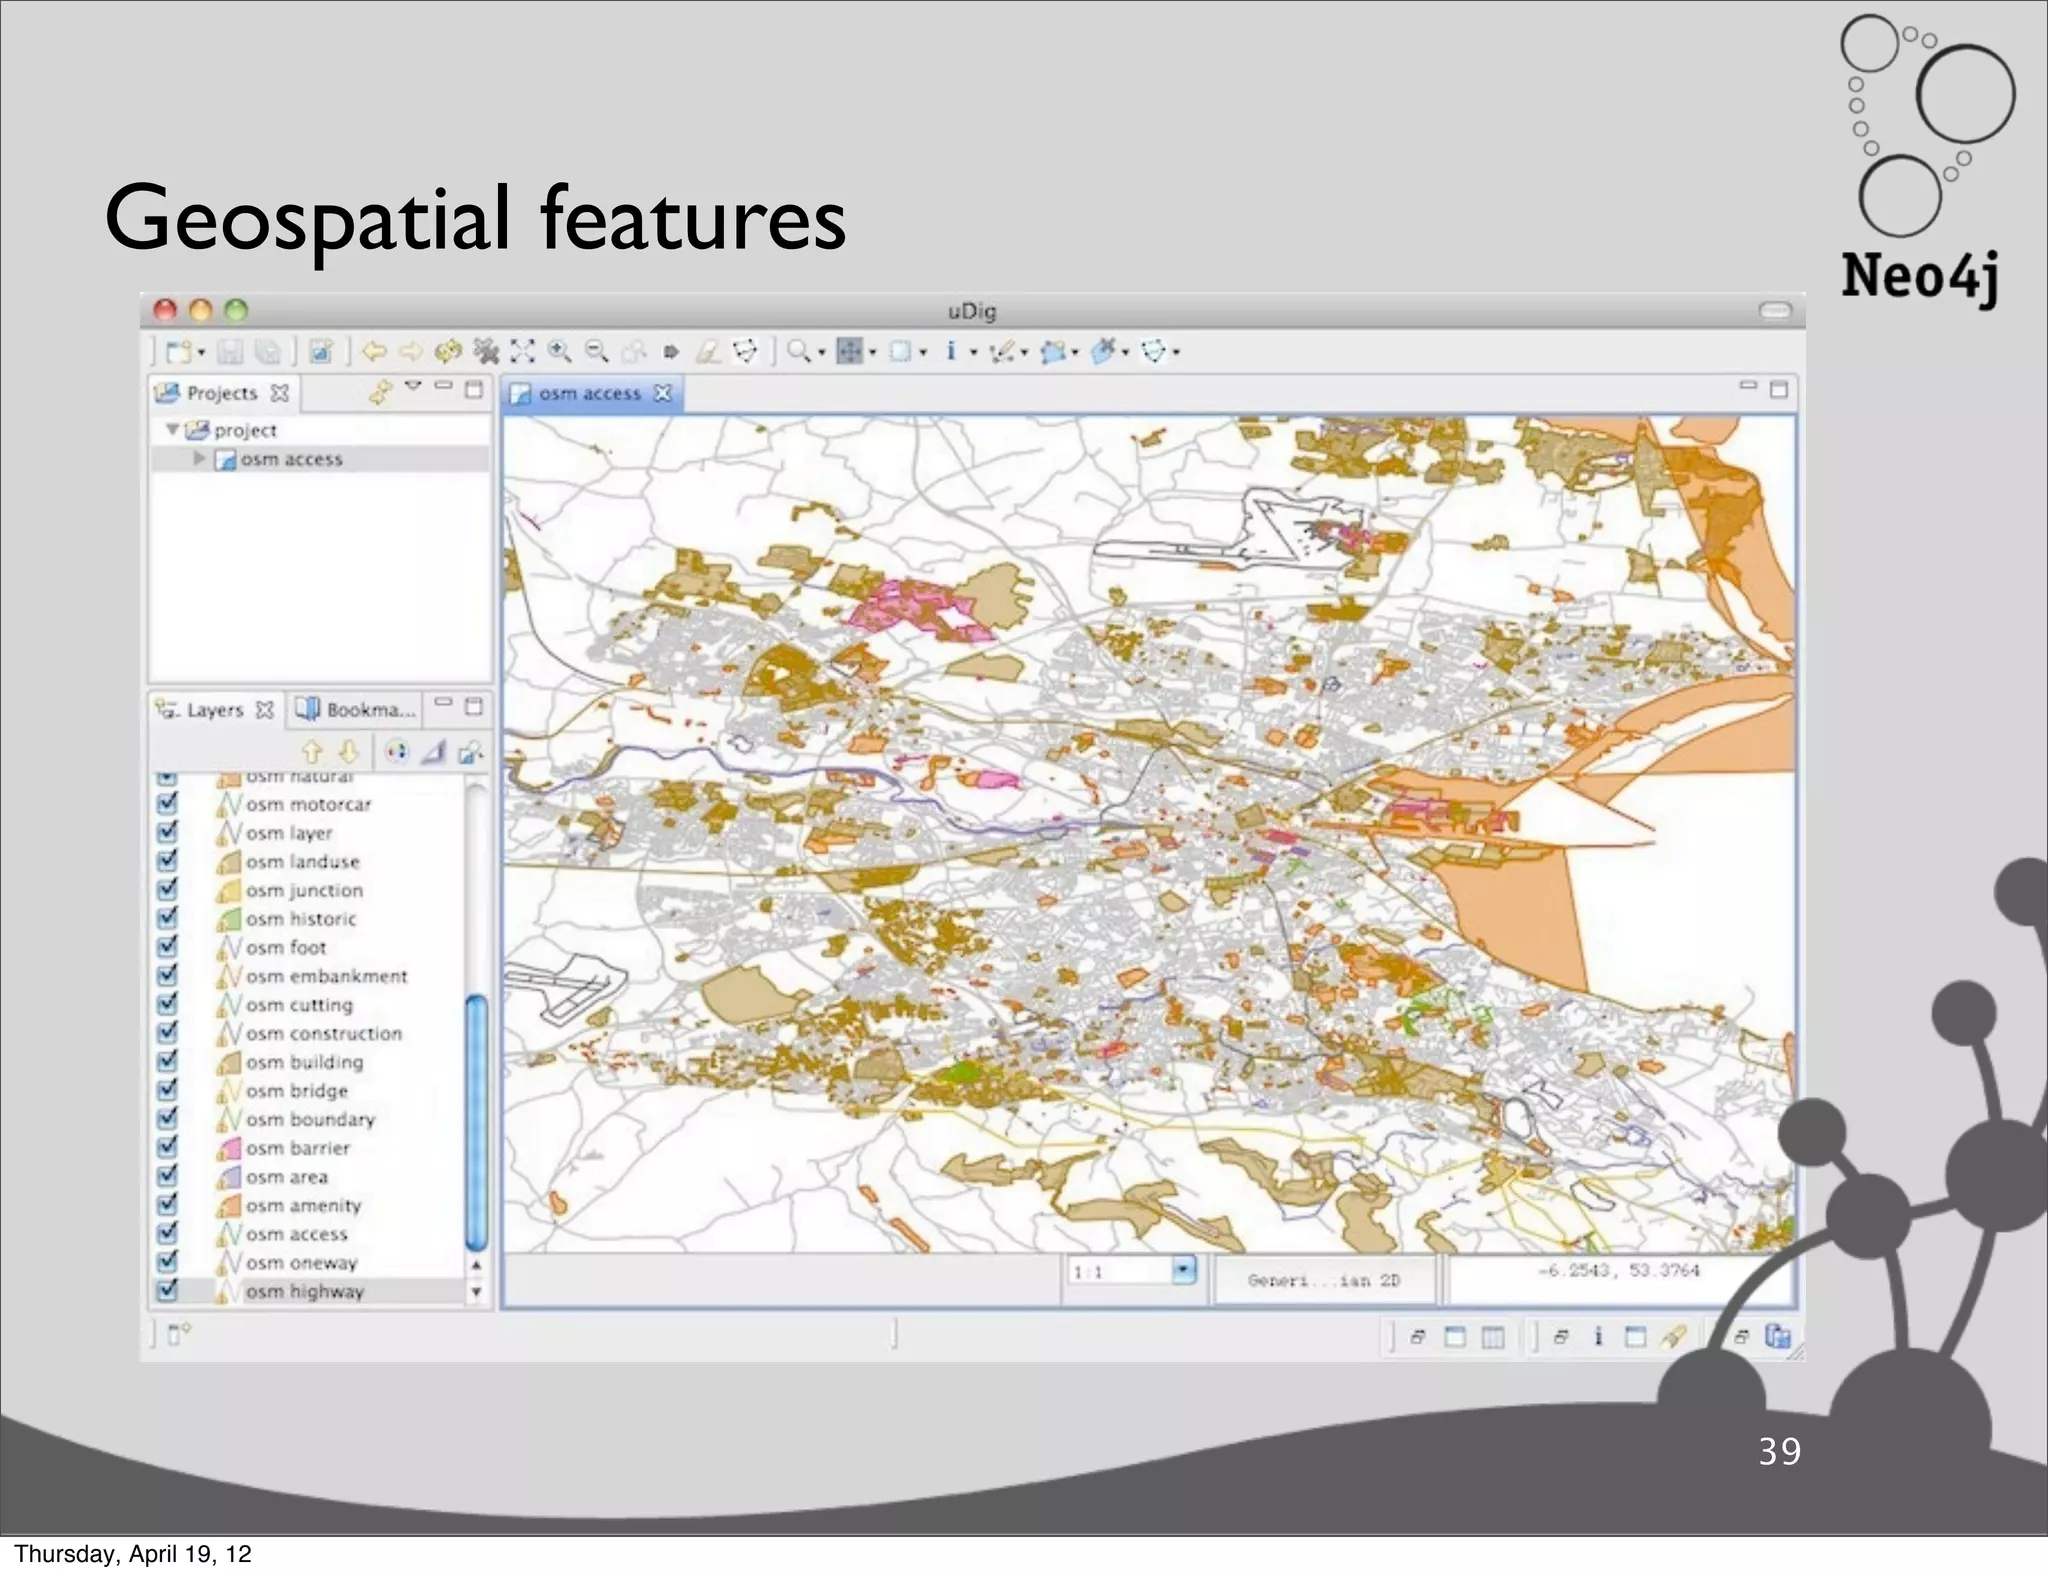2048x1576 pixels.
Task: Select the osm access editor tab
Action: coord(589,393)
